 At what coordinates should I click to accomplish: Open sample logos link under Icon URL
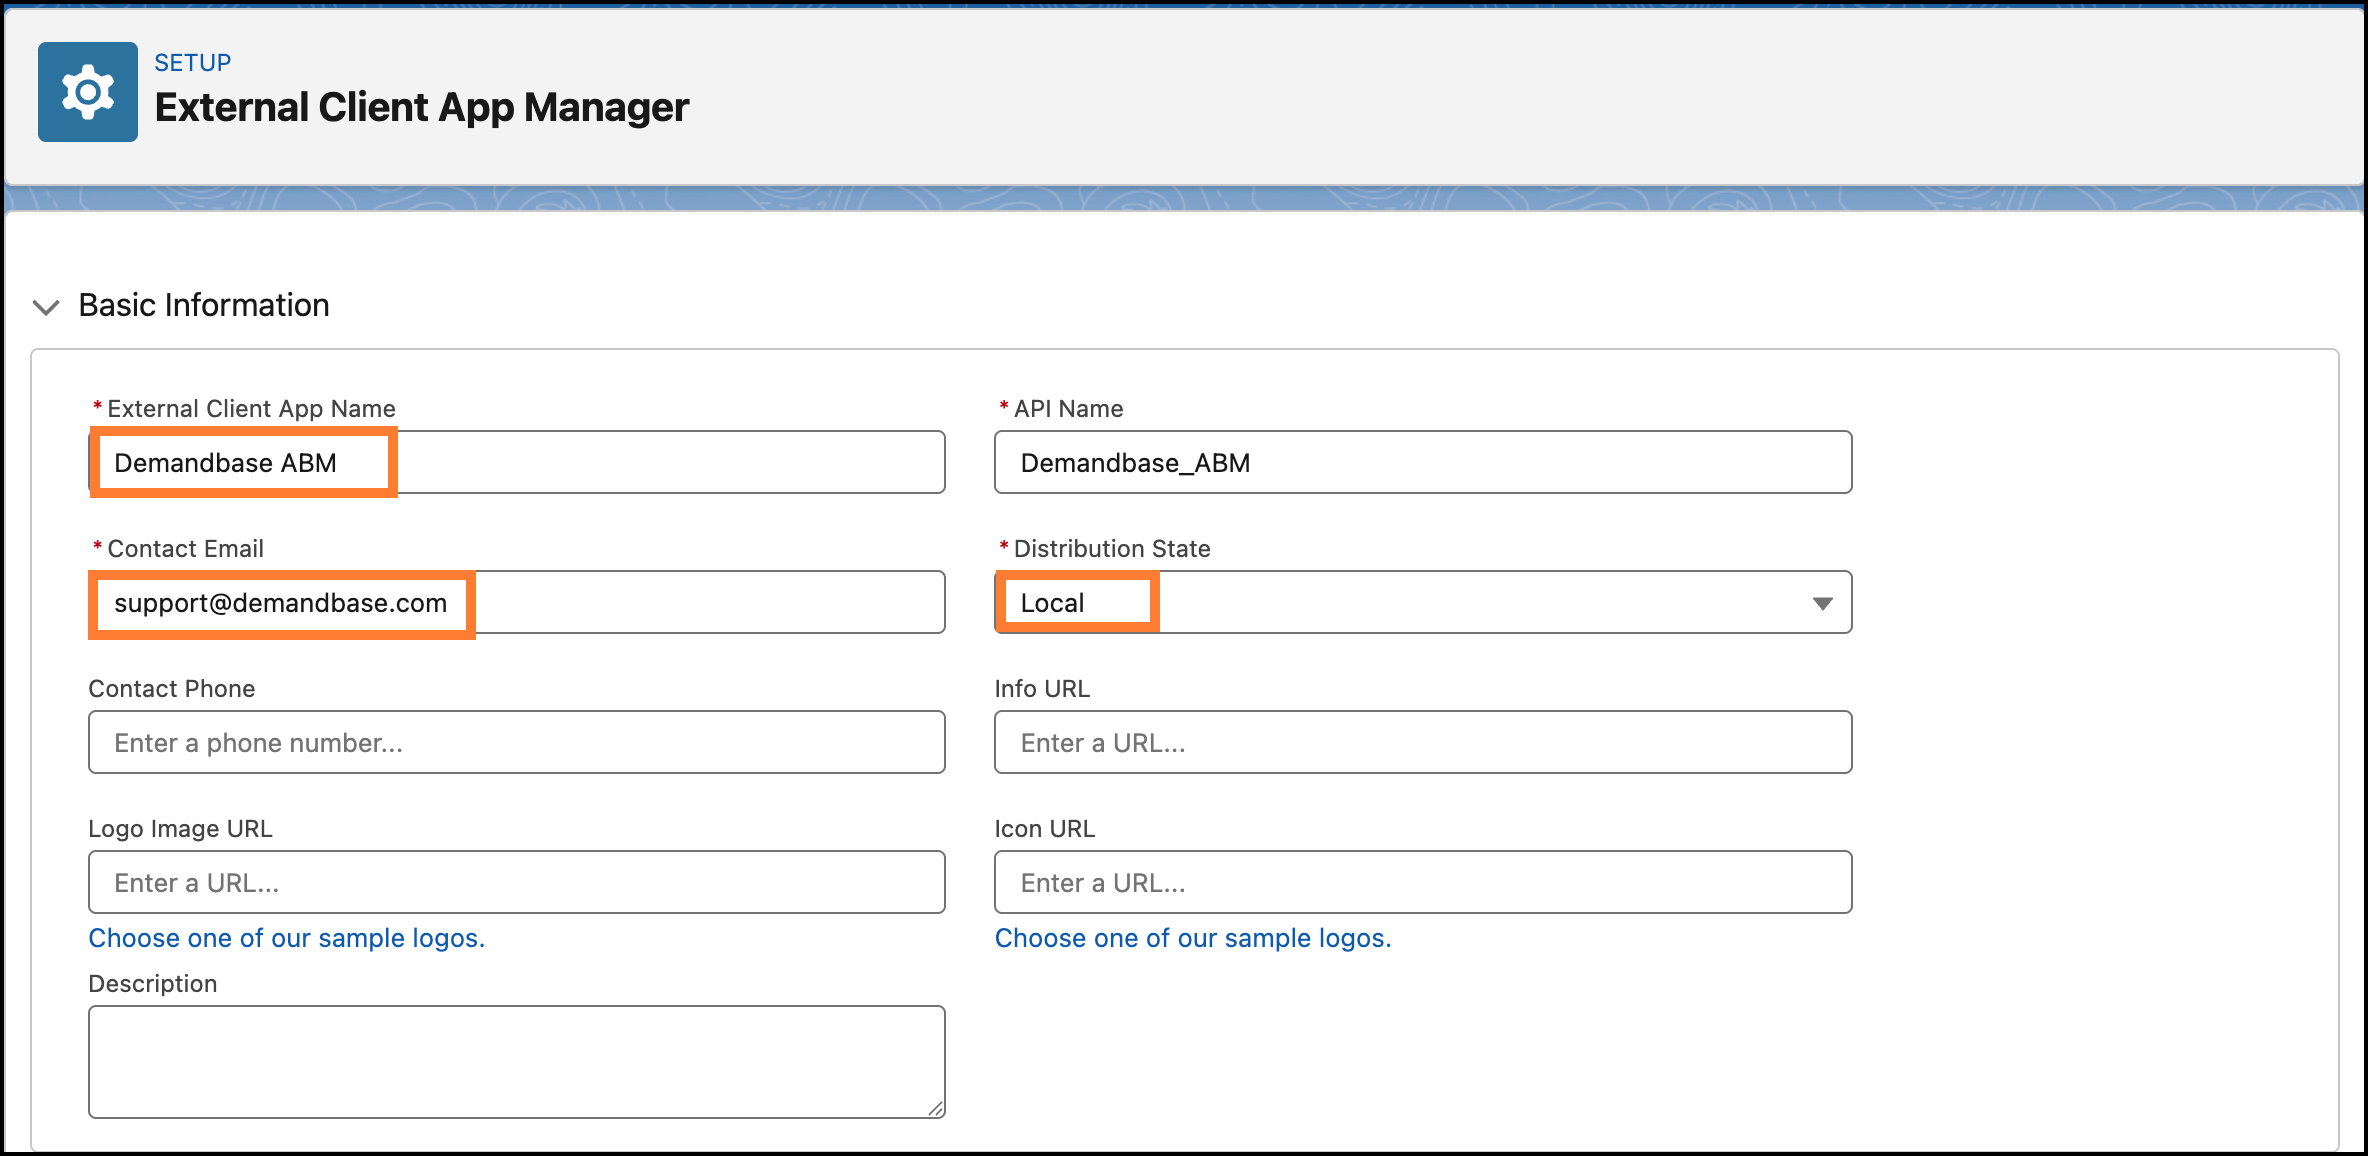point(1192,938)
